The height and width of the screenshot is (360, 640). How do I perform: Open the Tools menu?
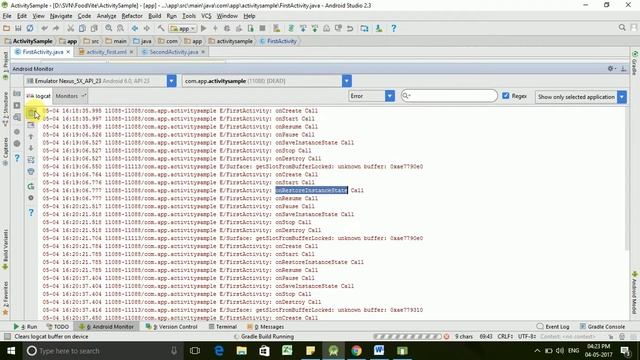click(189, 16)
